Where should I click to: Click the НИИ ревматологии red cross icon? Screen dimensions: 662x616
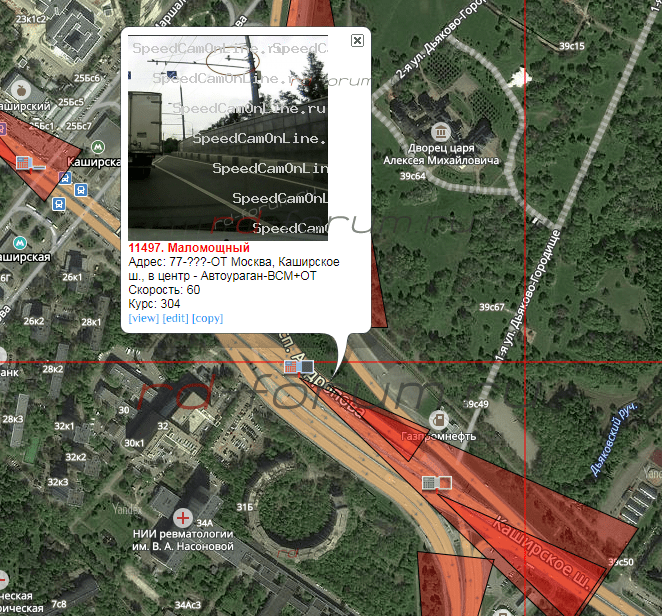182,517
